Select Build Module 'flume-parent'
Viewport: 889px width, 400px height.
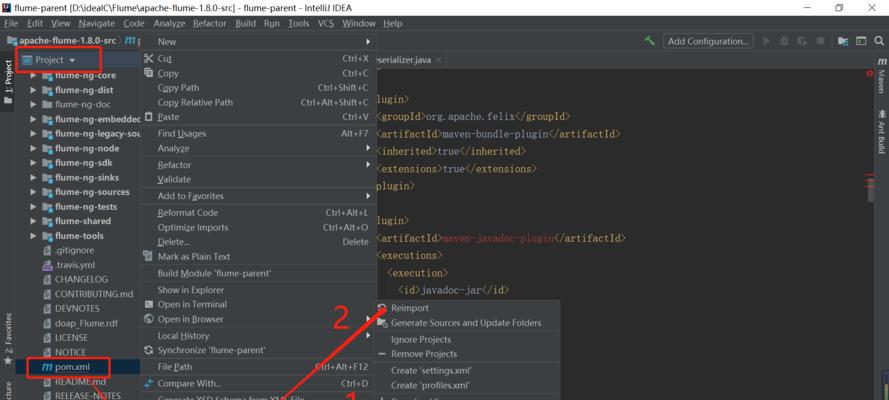pyautogui.click(x=258, y=273)
